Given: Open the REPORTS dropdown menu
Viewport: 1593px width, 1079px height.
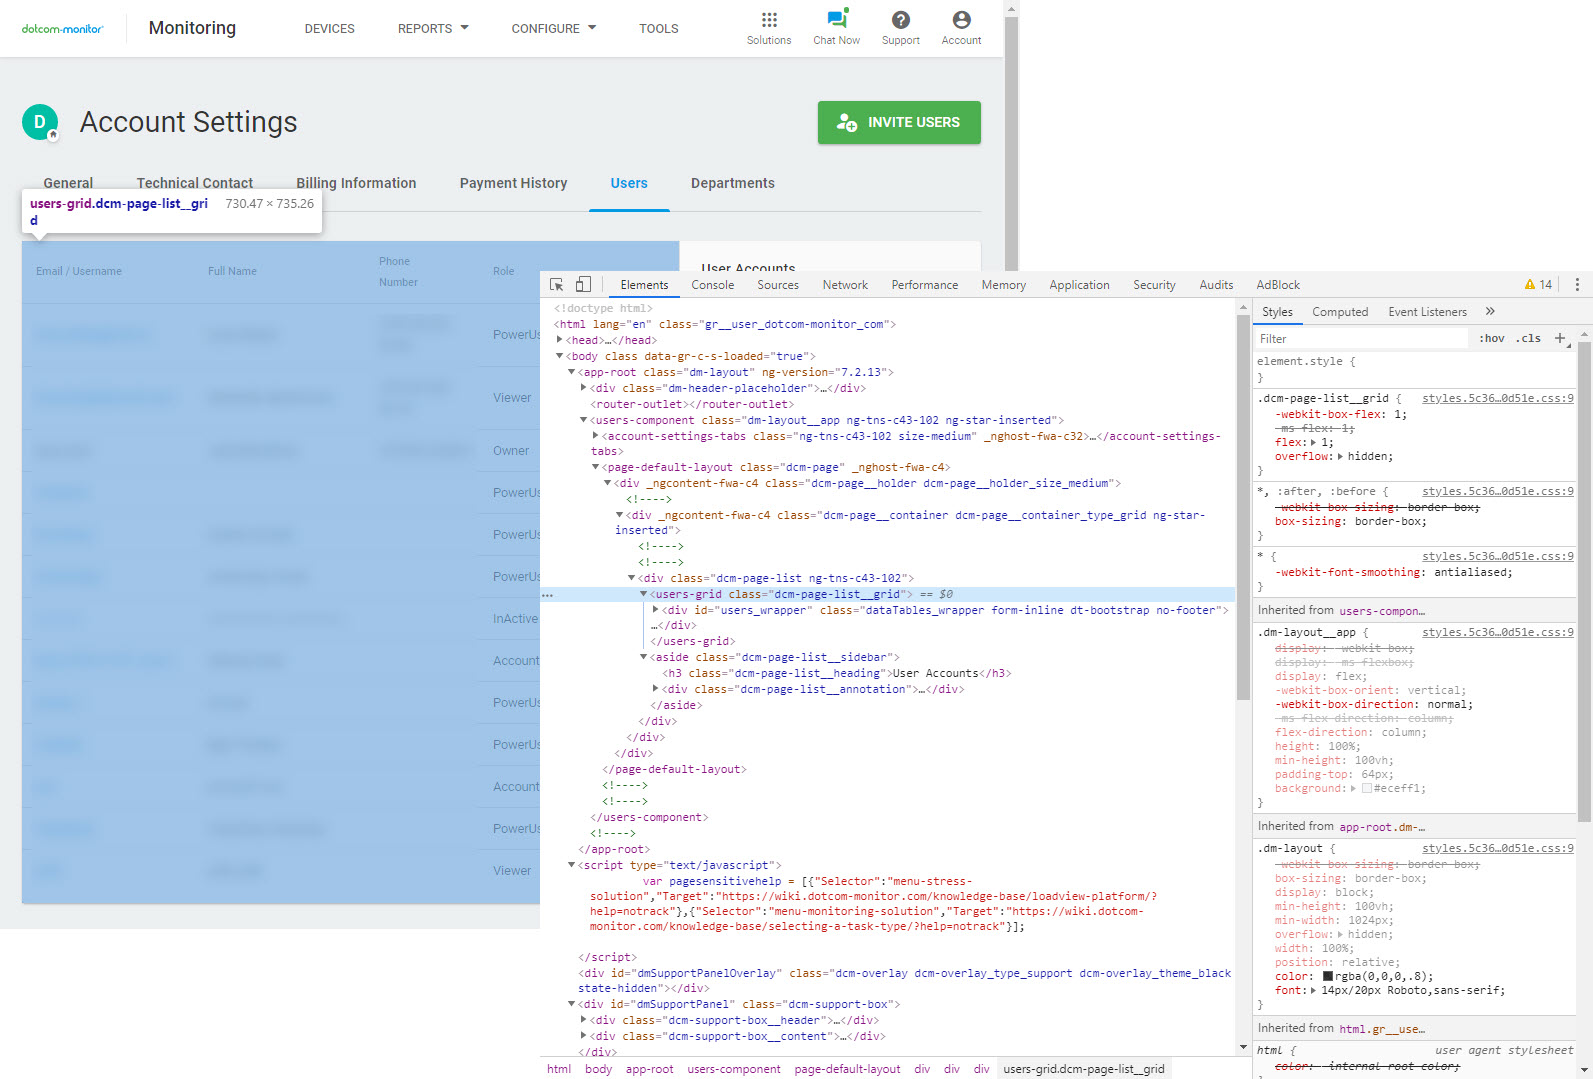Looking at the screenshot, I should (x=433, y=29).
